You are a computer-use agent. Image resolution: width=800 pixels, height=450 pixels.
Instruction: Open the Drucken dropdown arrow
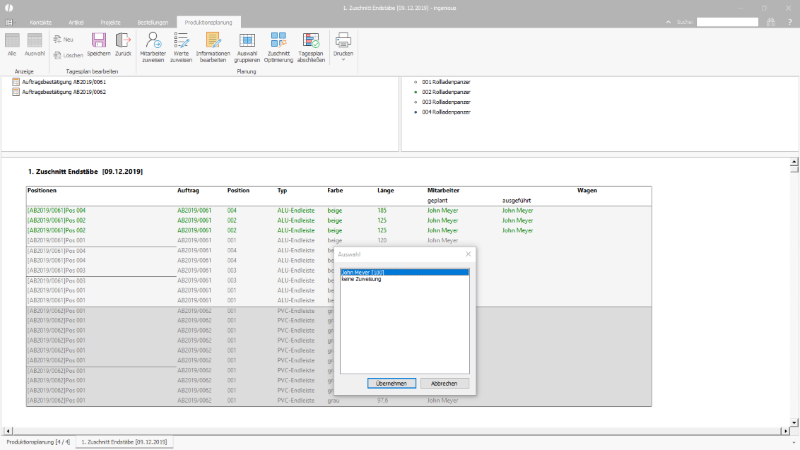coord(343,60)
